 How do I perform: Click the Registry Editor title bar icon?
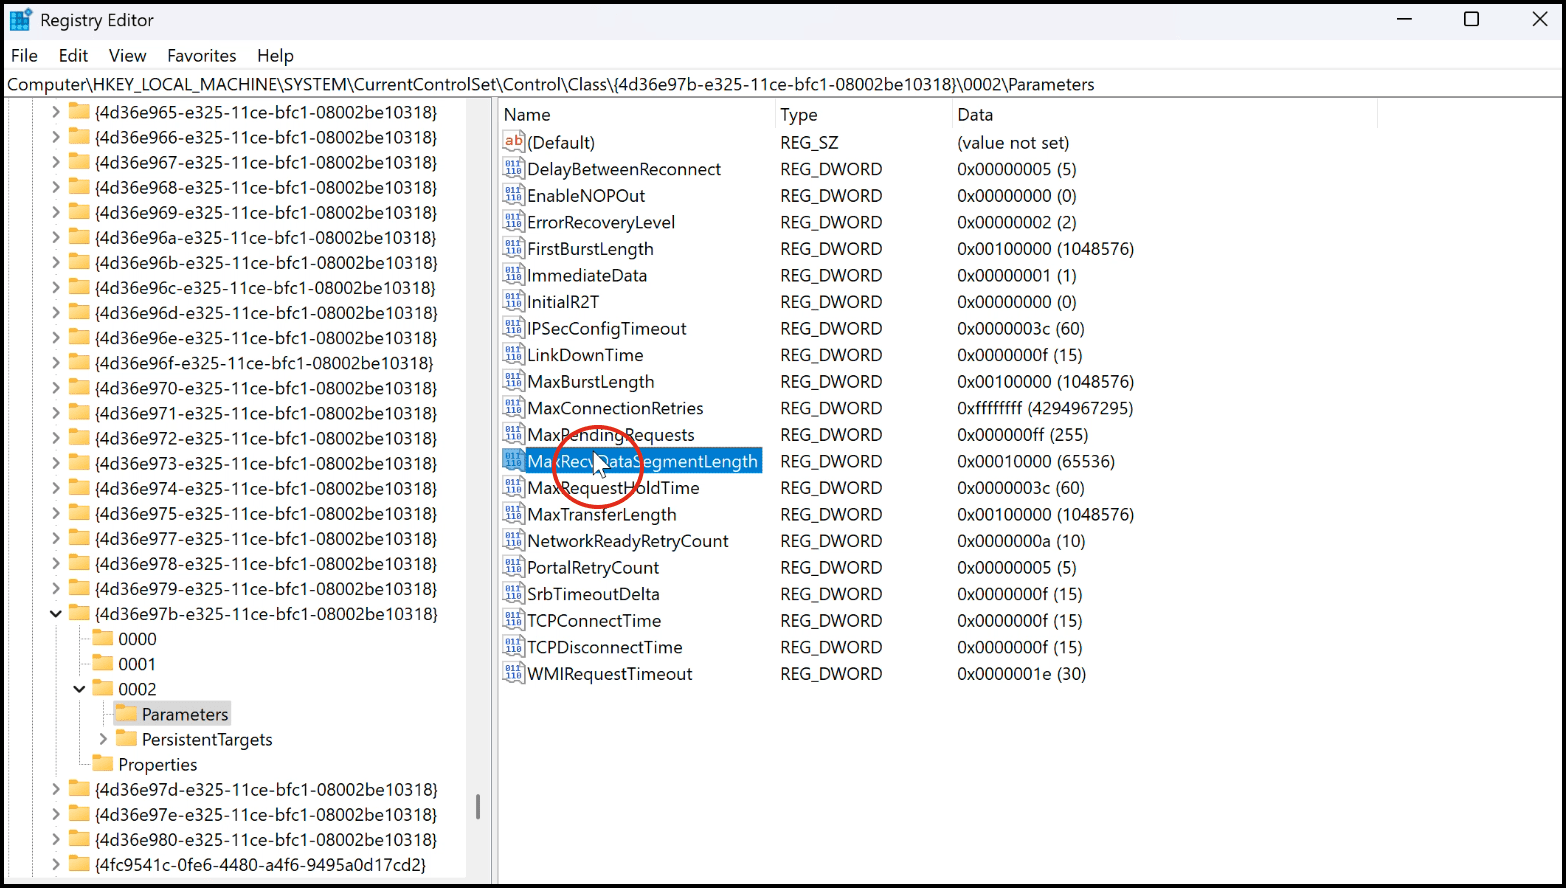pyautogui.click(x=20, y=20)
